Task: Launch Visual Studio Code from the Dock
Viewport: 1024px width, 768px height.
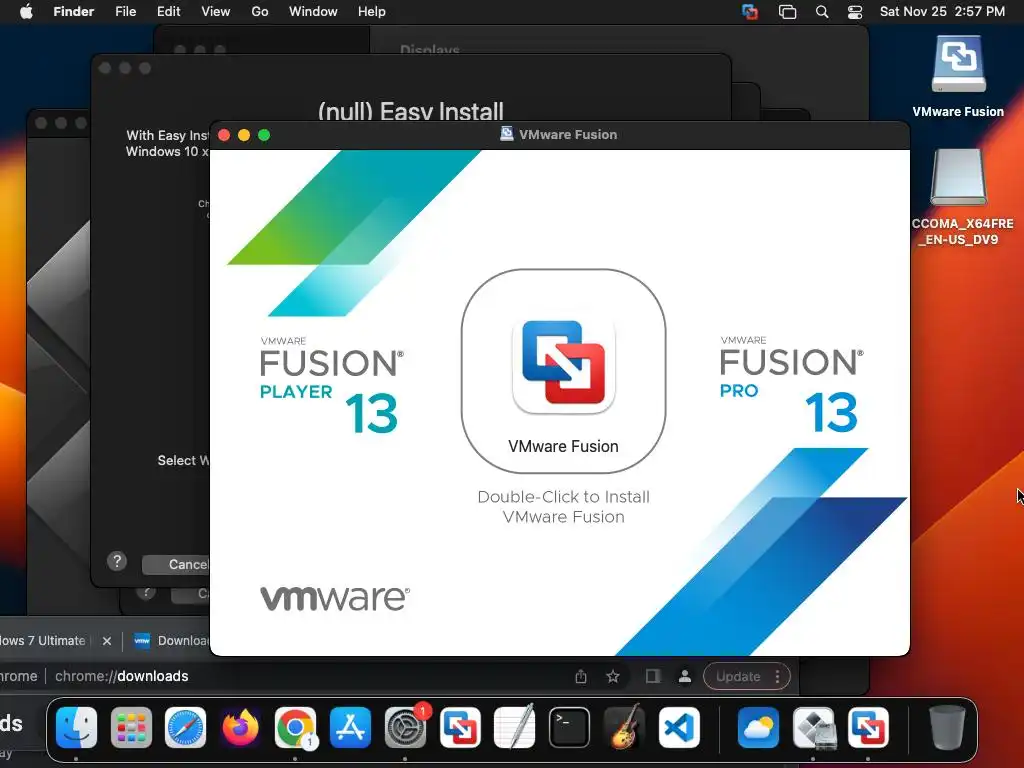Action: 679,727
